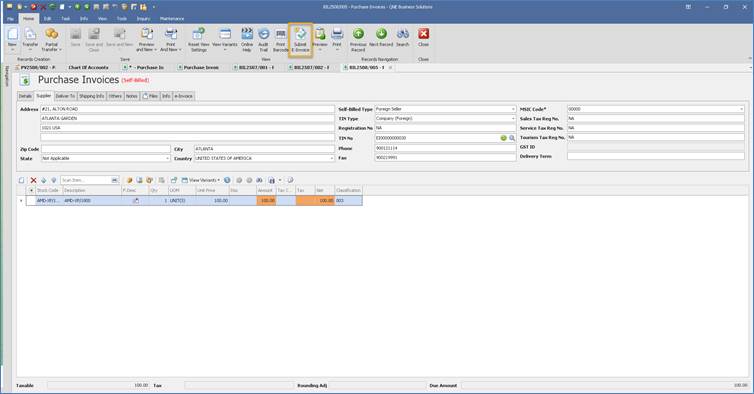Open the Home ribbon tab
This screenshot has height=394, width=754.
point(28,19)
